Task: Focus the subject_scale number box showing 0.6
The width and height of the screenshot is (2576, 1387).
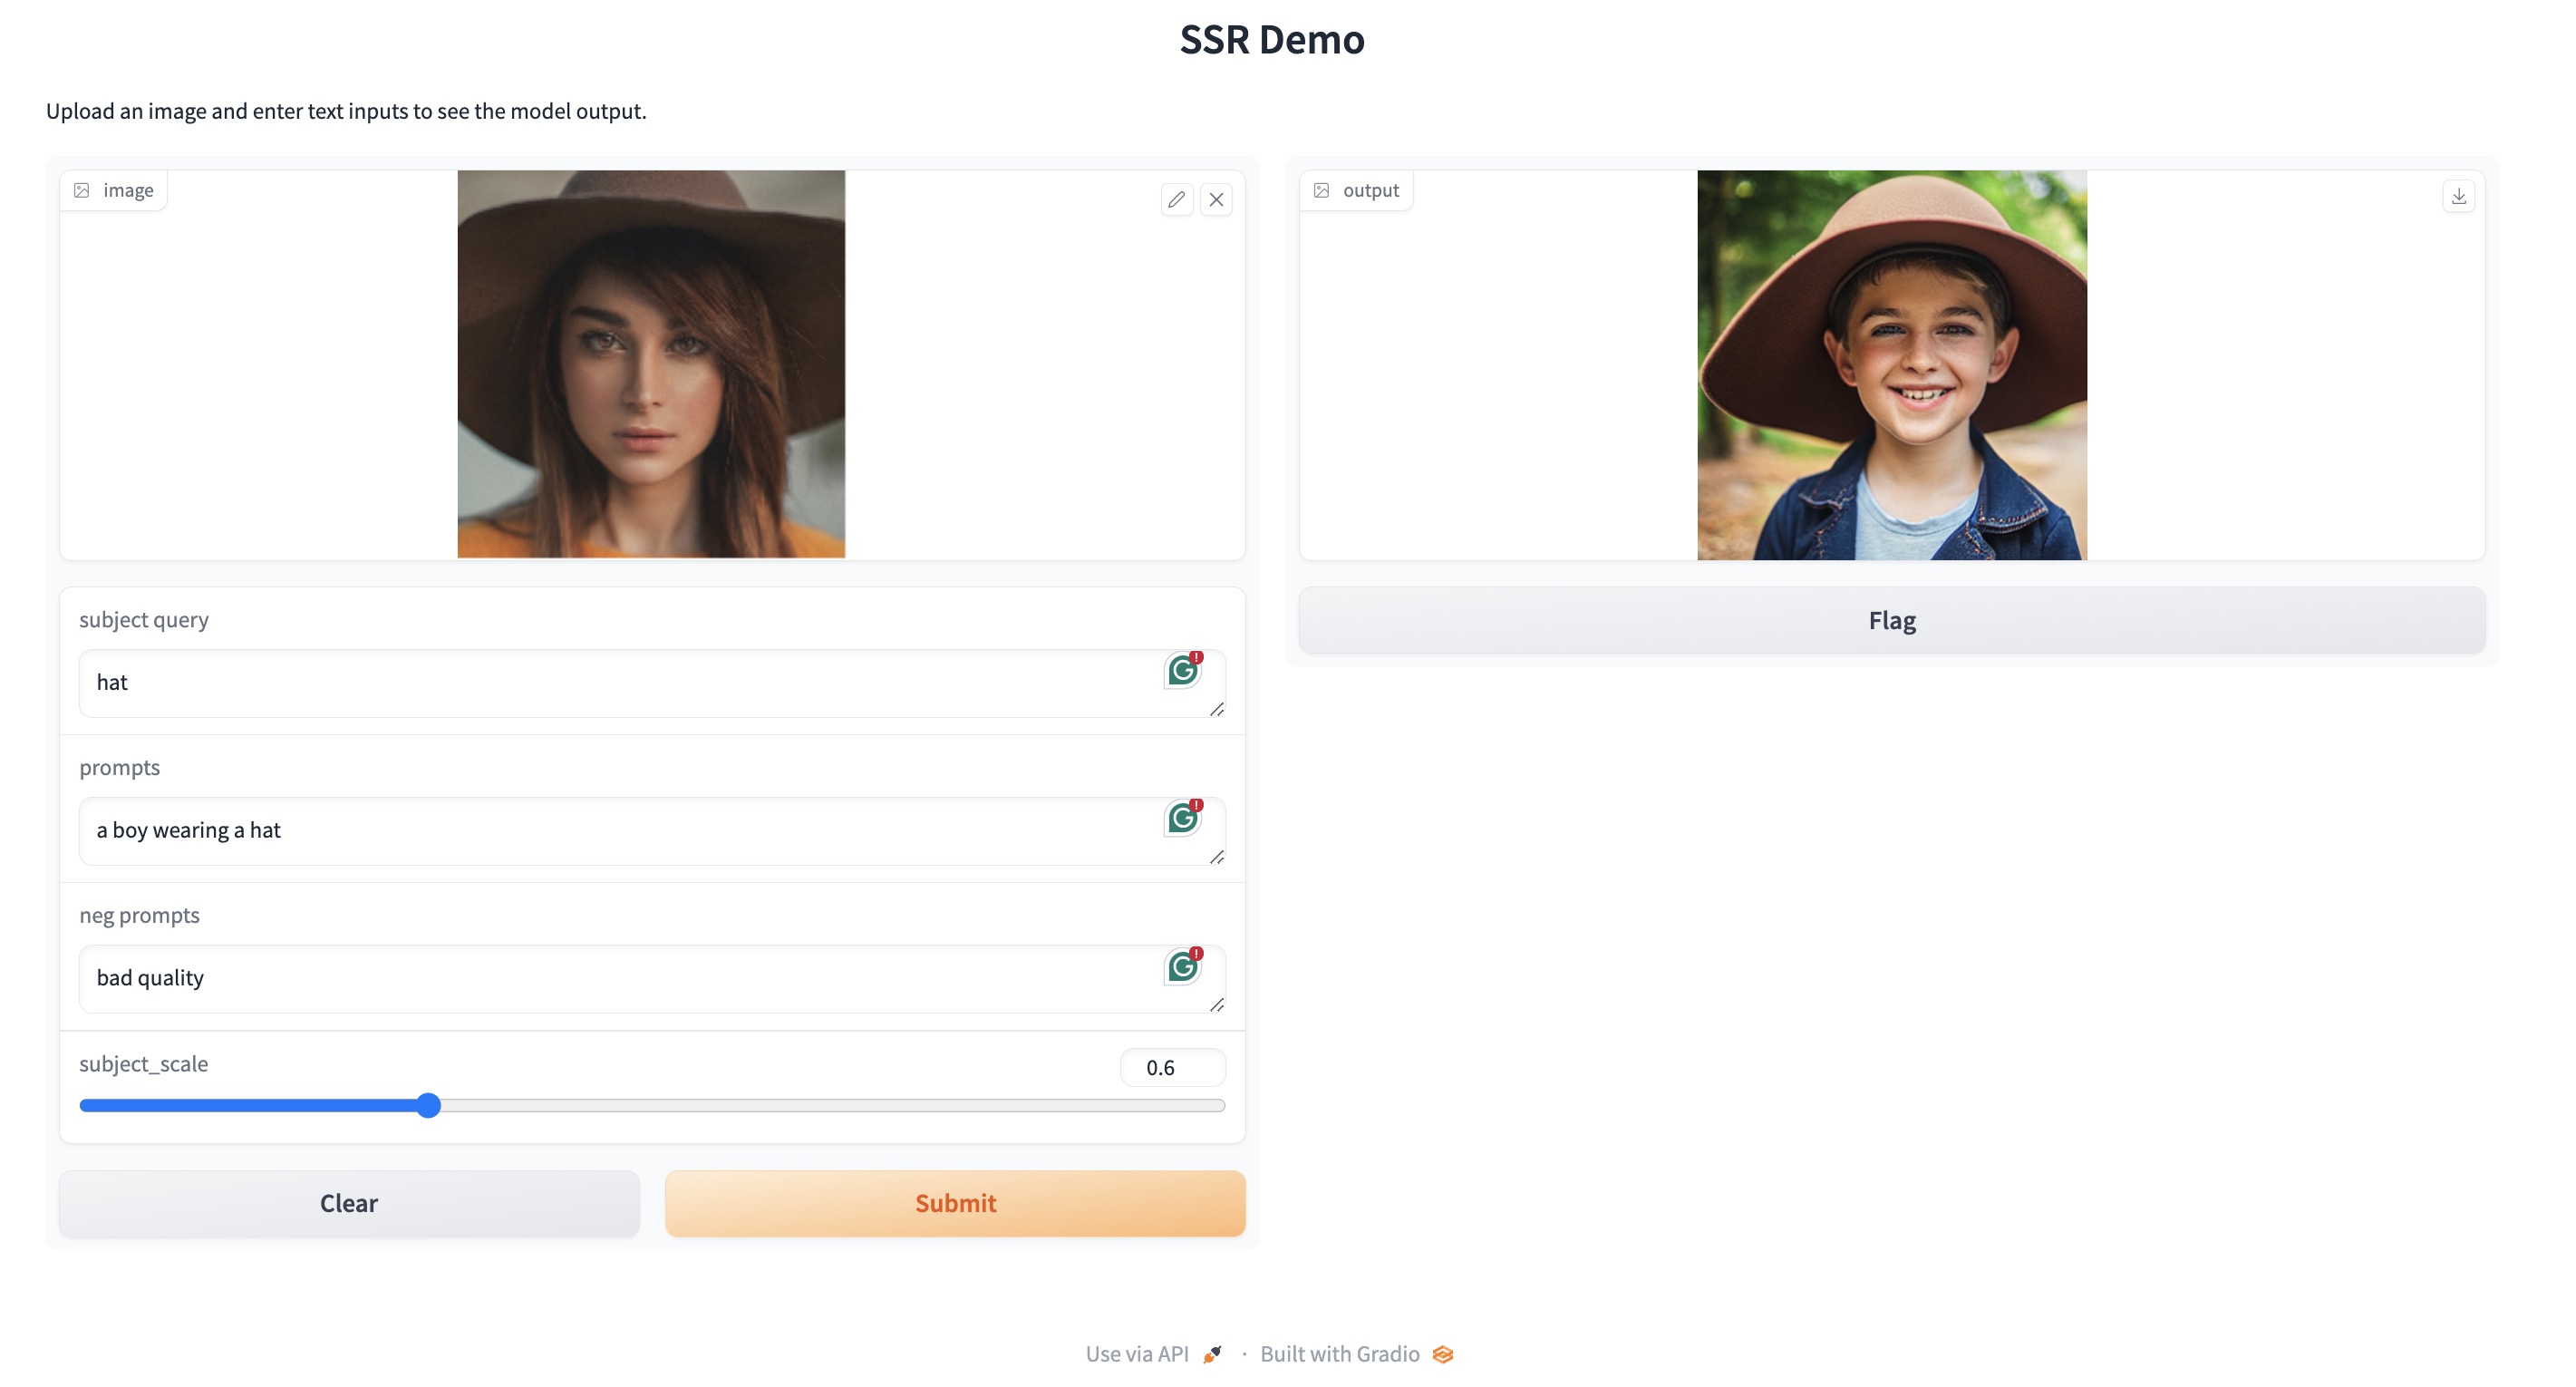Action: [1172, 1068]
